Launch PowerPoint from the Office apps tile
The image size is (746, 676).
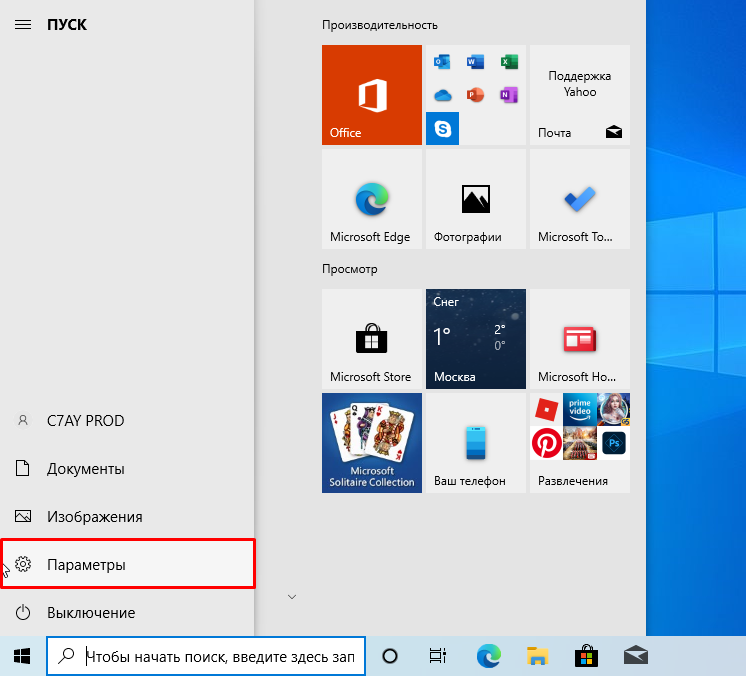(475, 95)
